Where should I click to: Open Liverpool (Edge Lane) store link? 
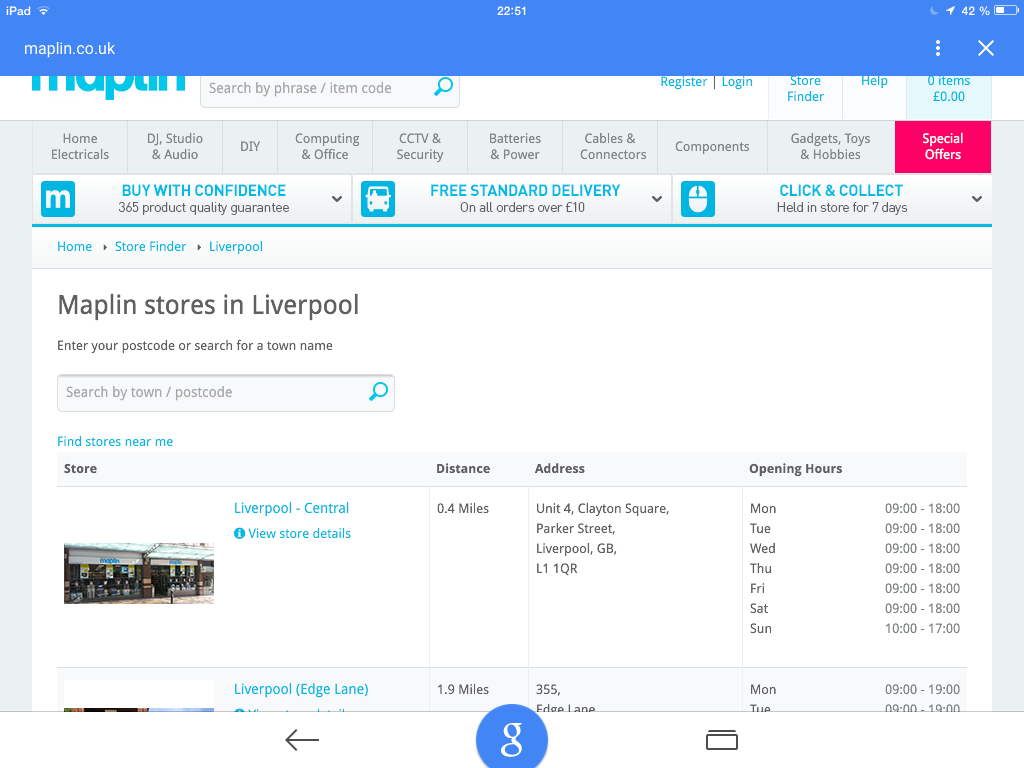[x=301, y=689]
